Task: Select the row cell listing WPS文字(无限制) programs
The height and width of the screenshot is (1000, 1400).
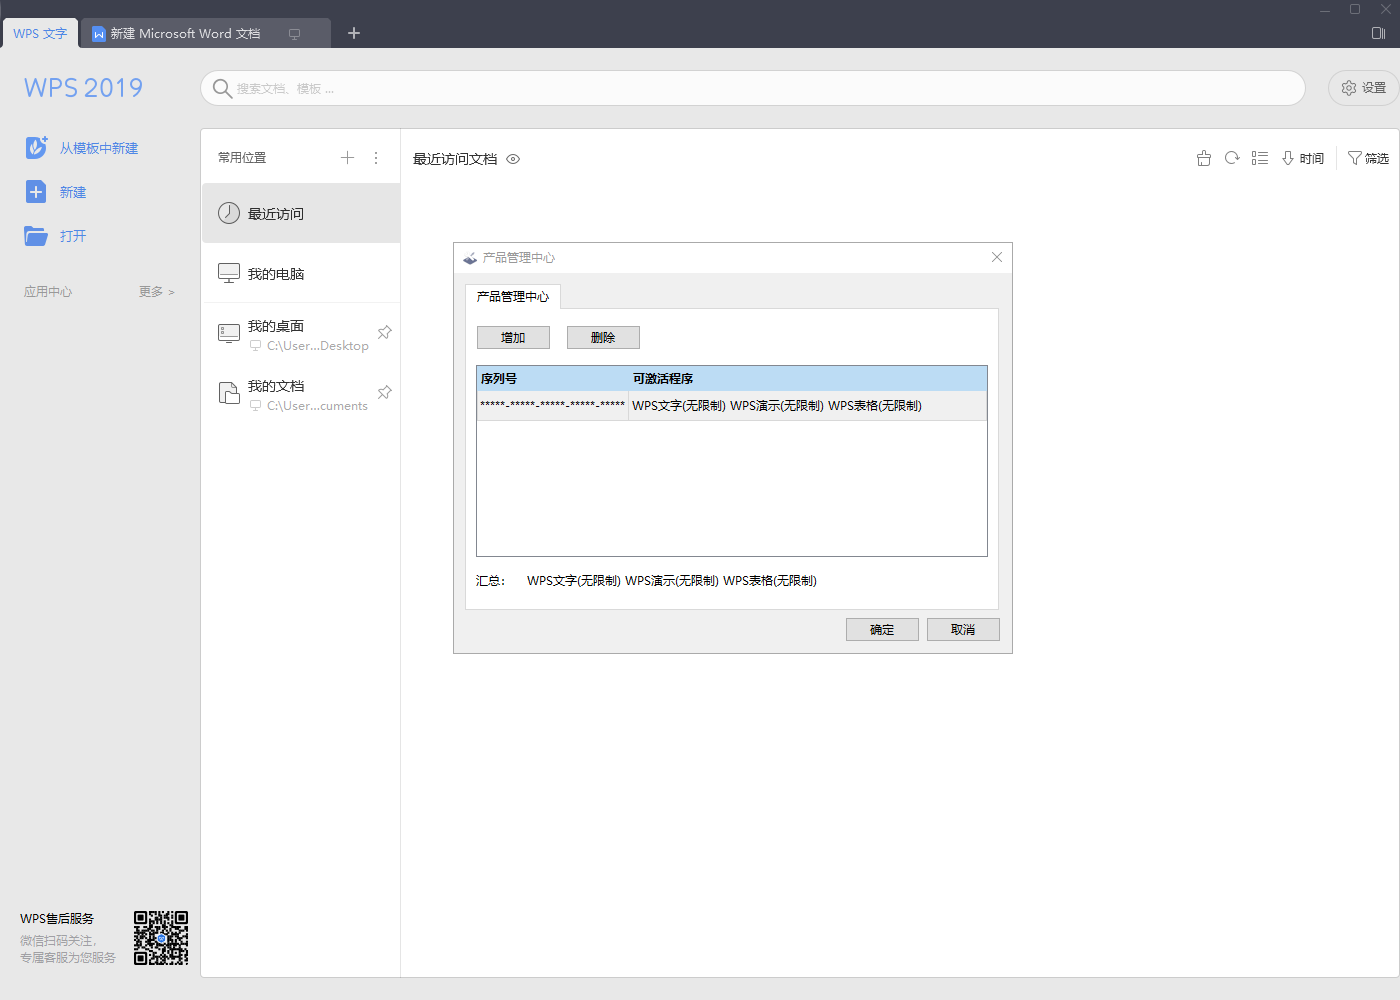Action: [808, 405]
